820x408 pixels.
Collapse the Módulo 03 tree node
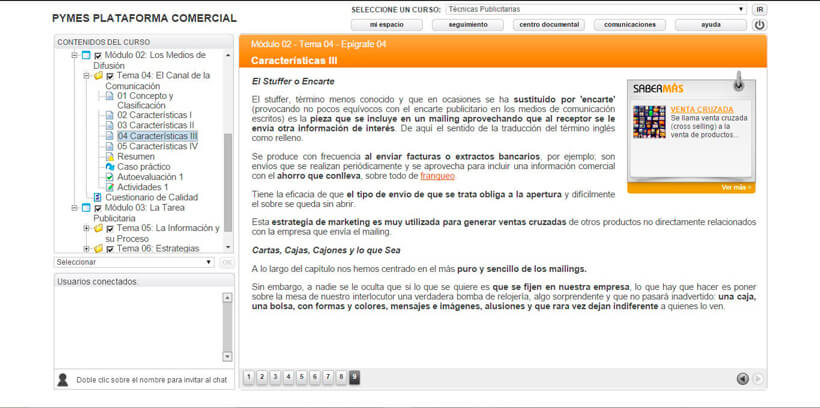74,208
